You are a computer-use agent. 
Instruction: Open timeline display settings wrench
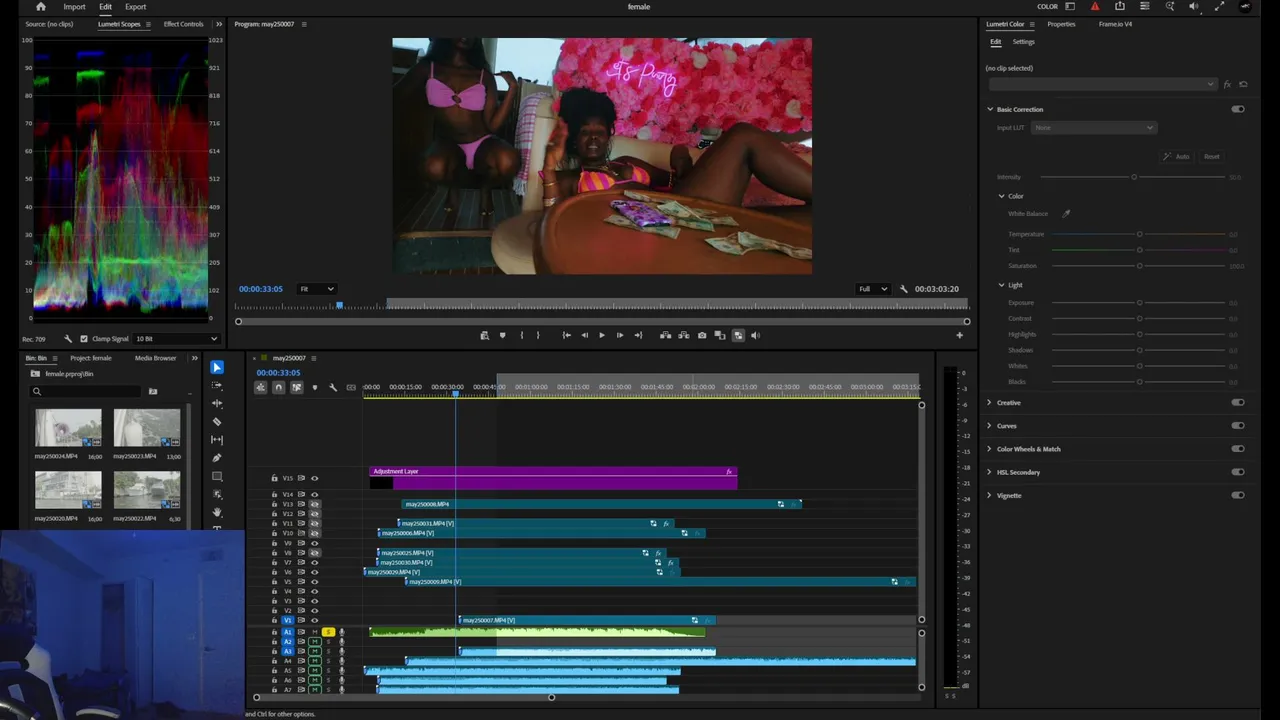[333, 387]
